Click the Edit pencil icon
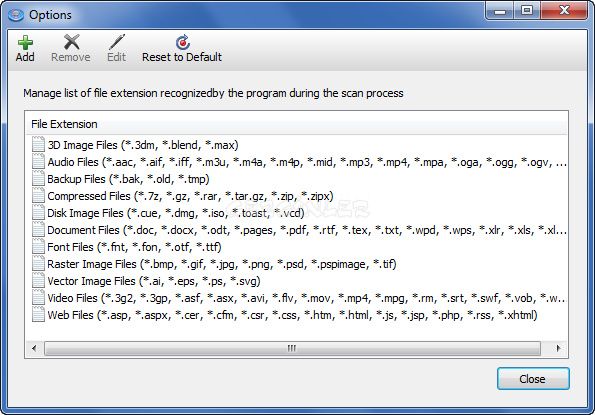595x415 pixels. tap(116, 42)
